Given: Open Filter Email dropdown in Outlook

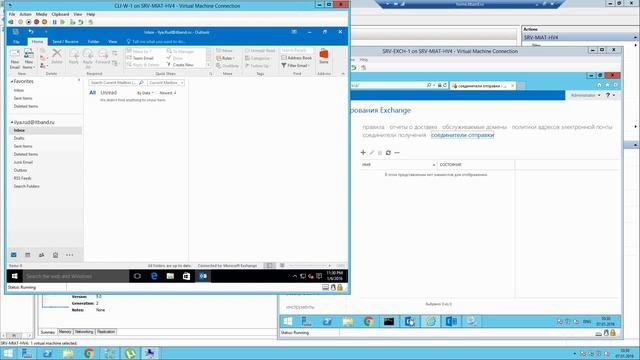Looking at the screenshot, I should click(296, 65).
